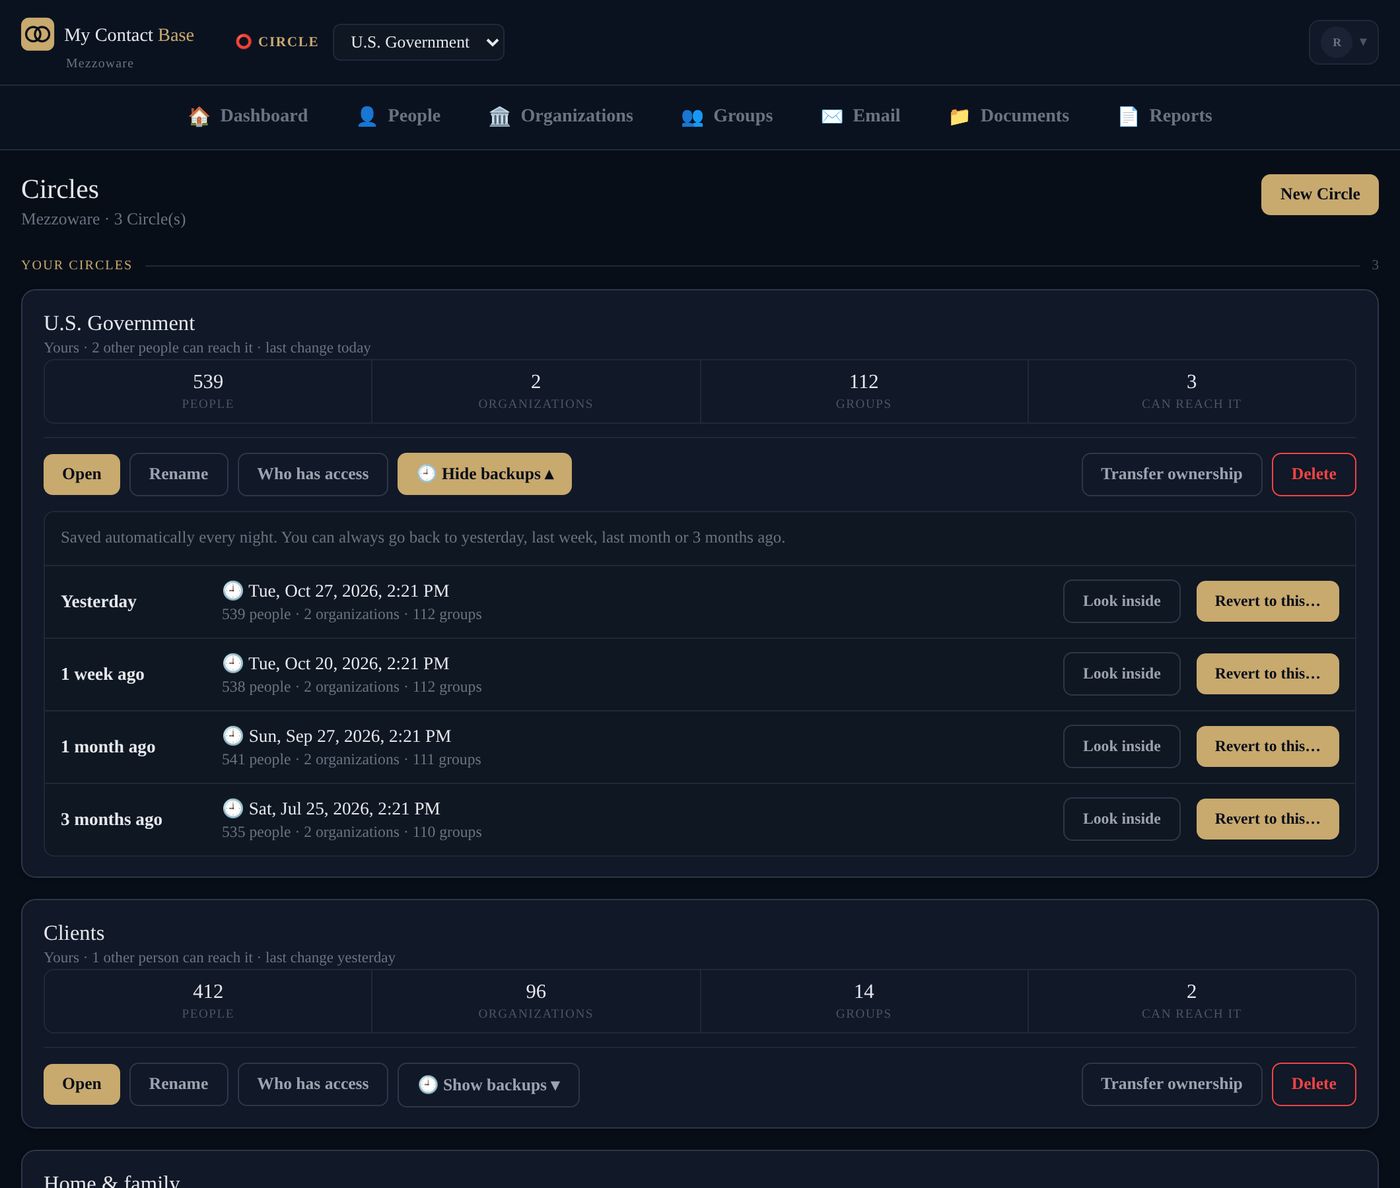Open the Reports tab
Viewport: 1400px width, 1188px height.
pyautogui.click(x=1165, y=116)
